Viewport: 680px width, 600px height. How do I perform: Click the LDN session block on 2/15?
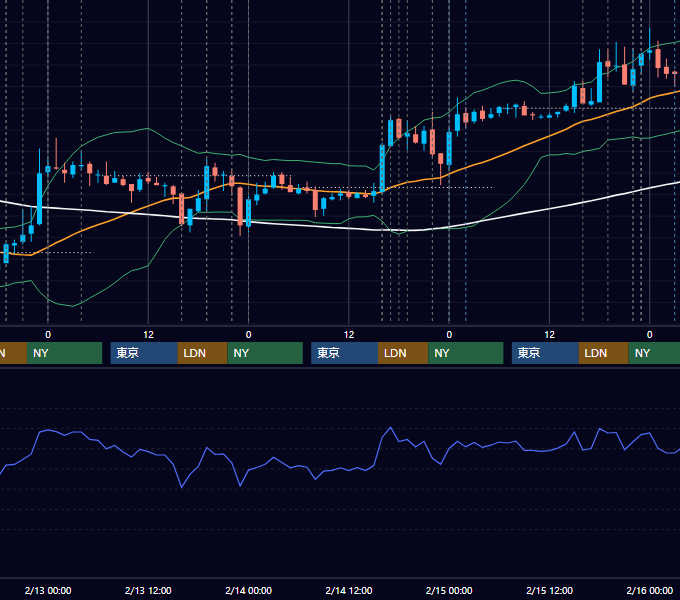pyautogui.click(x=604, y=353)
